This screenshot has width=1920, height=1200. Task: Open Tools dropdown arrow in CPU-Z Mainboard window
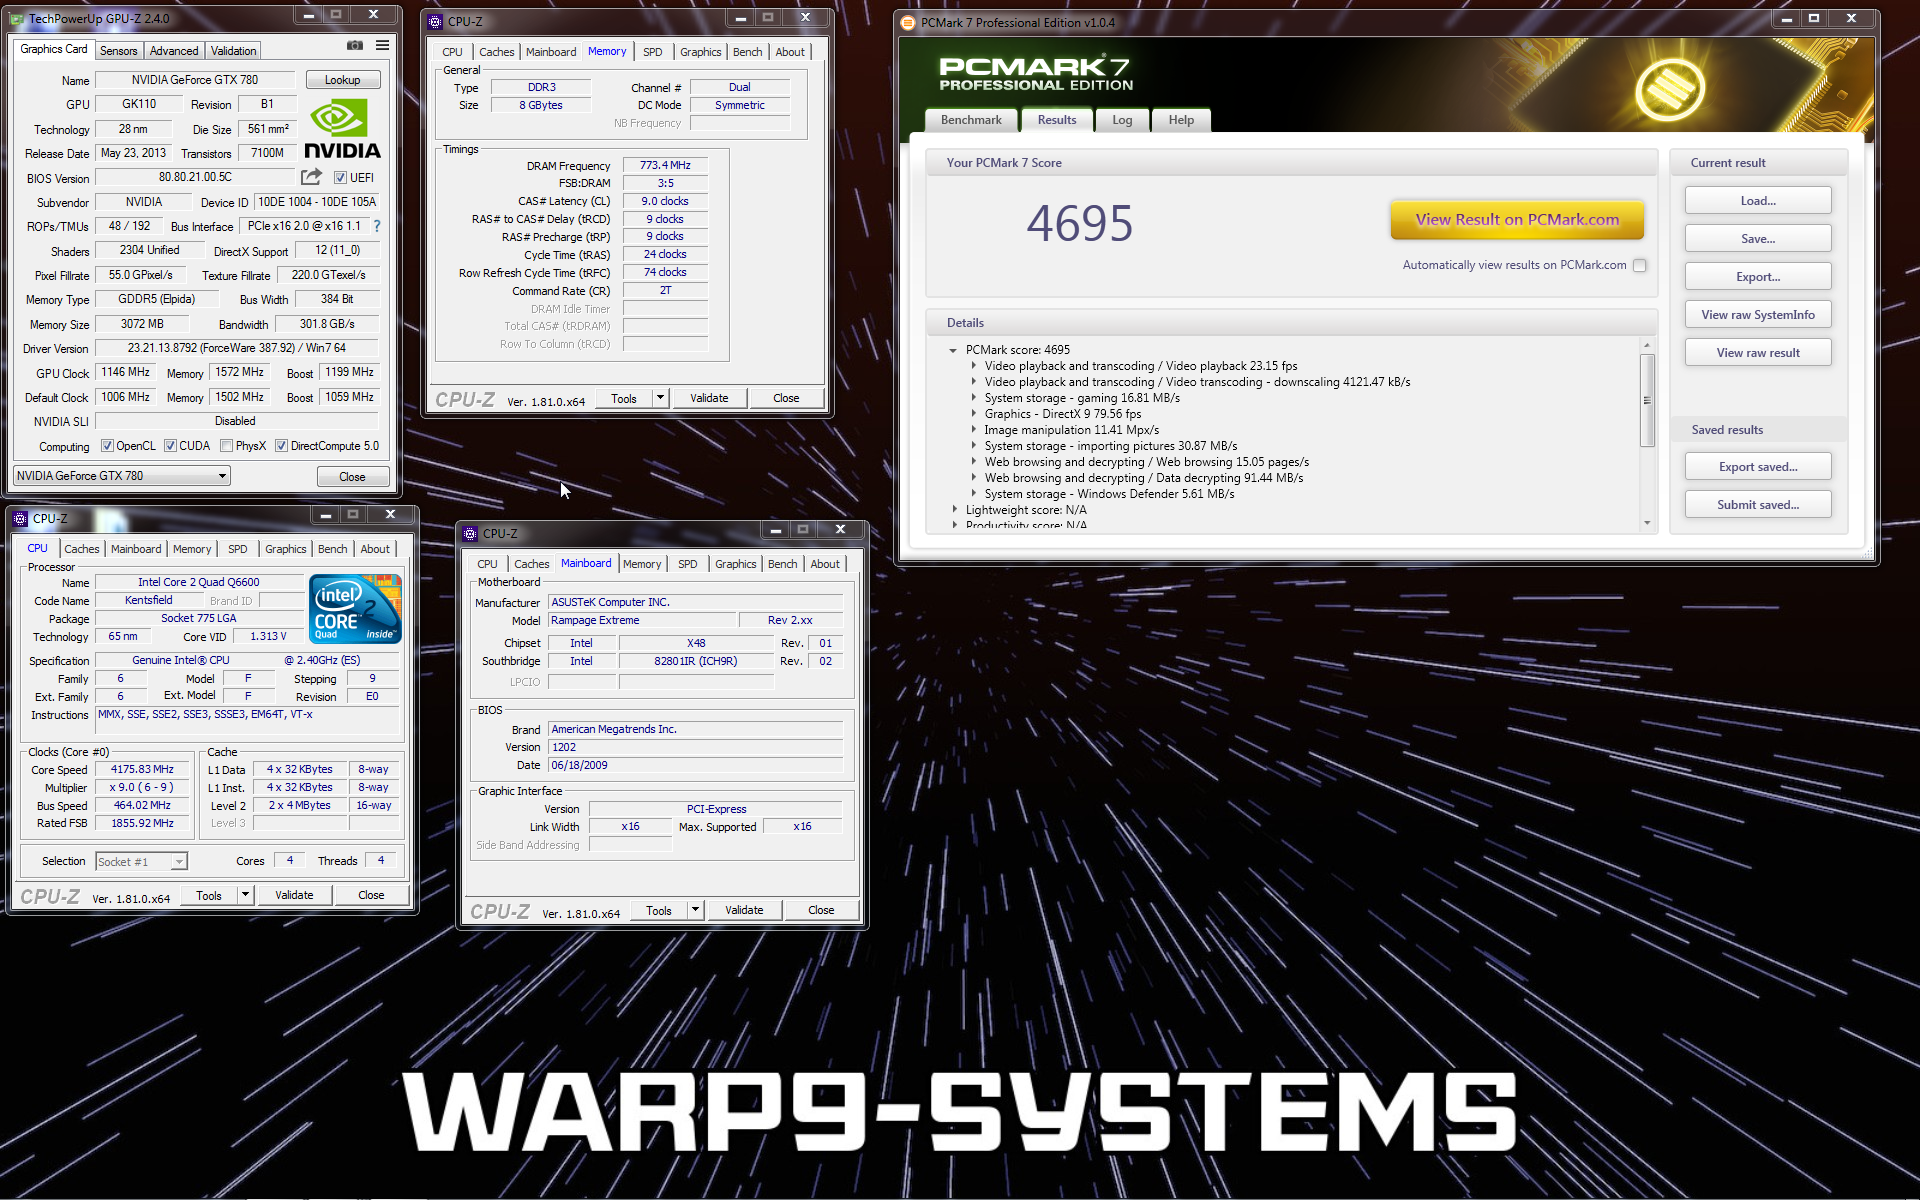pos(695,910)
